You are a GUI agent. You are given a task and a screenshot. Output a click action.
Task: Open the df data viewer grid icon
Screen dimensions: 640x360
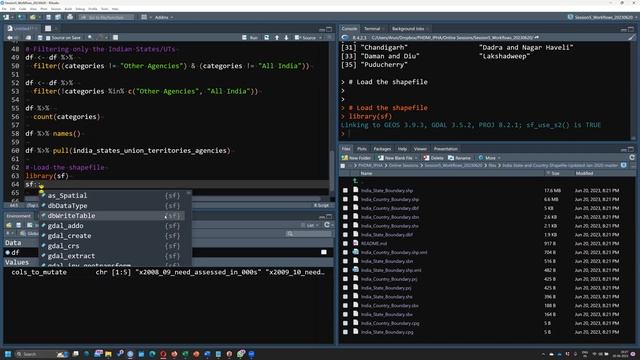point(324,252)
